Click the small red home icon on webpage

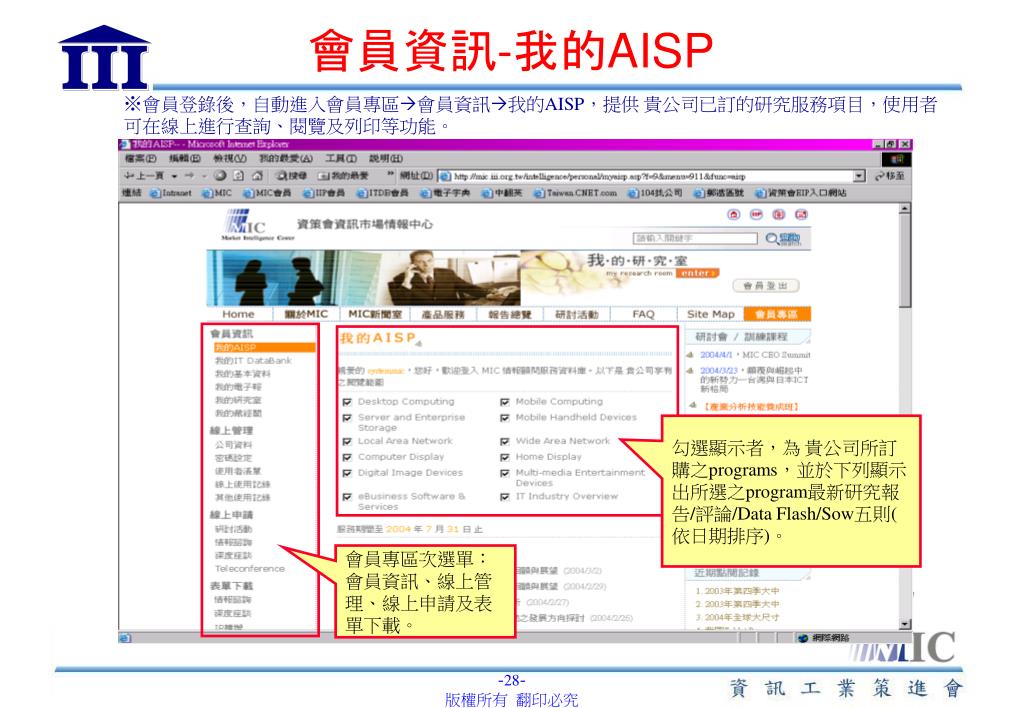point(734,214)
